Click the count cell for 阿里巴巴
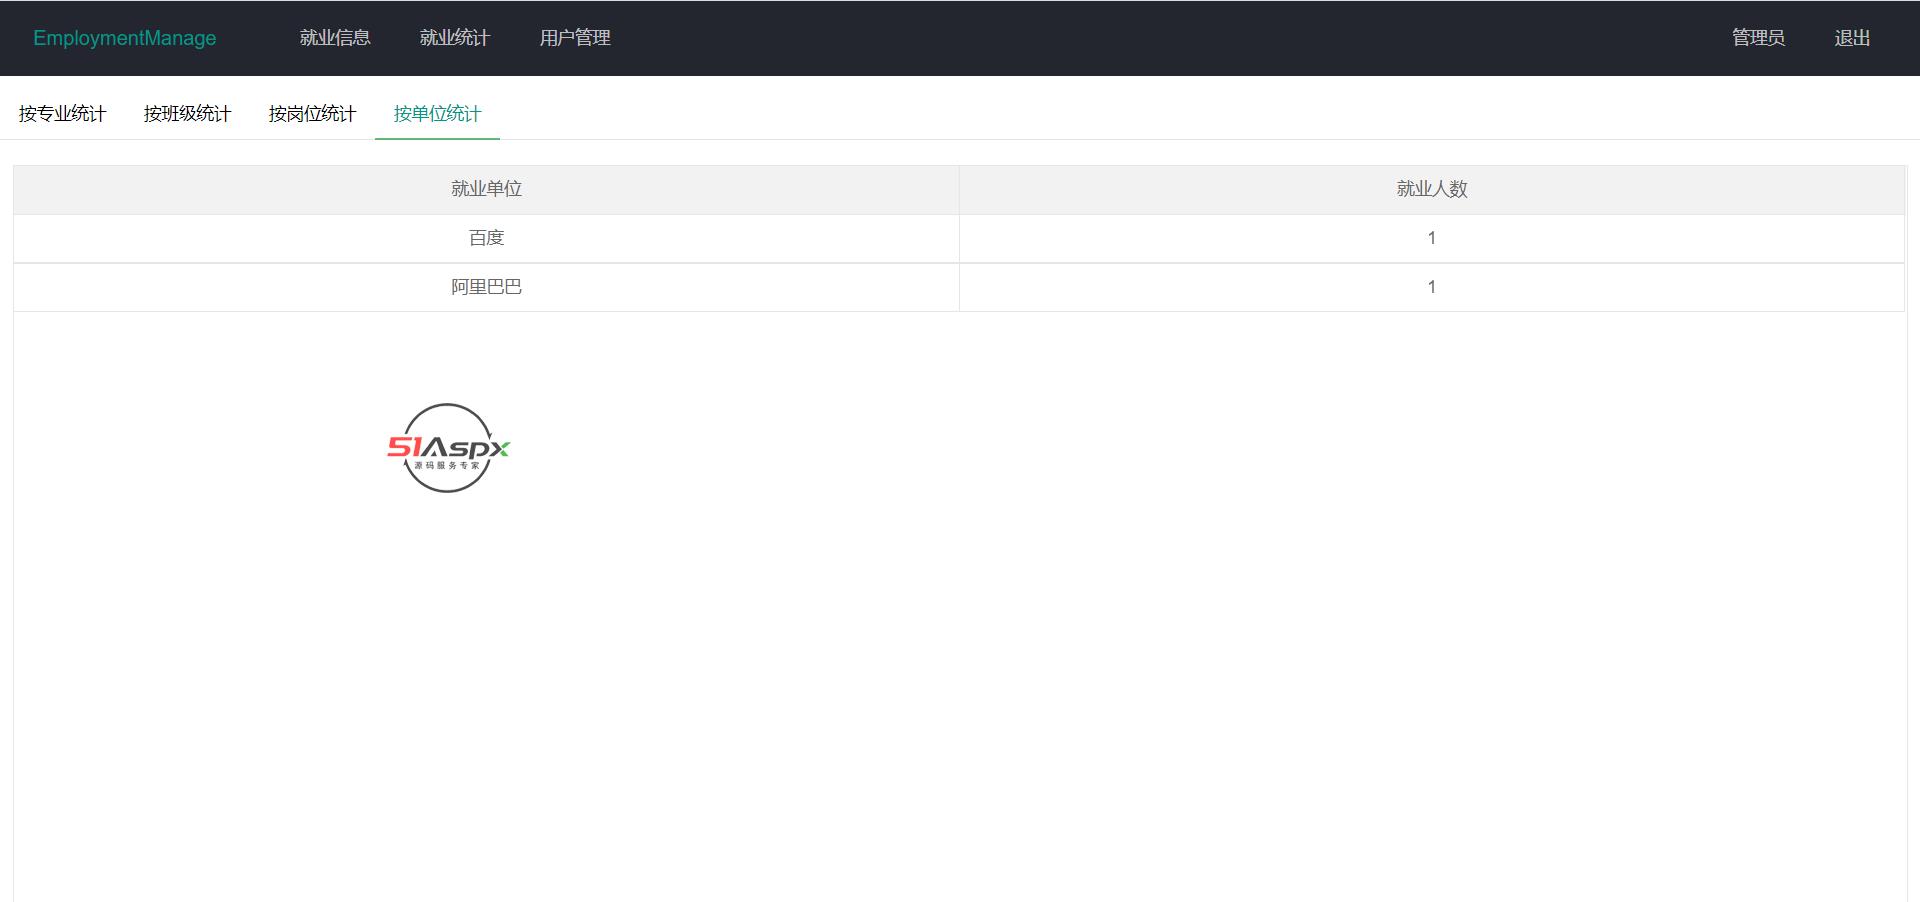Screen dimensions: 1920x902 tap(1432, 287)
